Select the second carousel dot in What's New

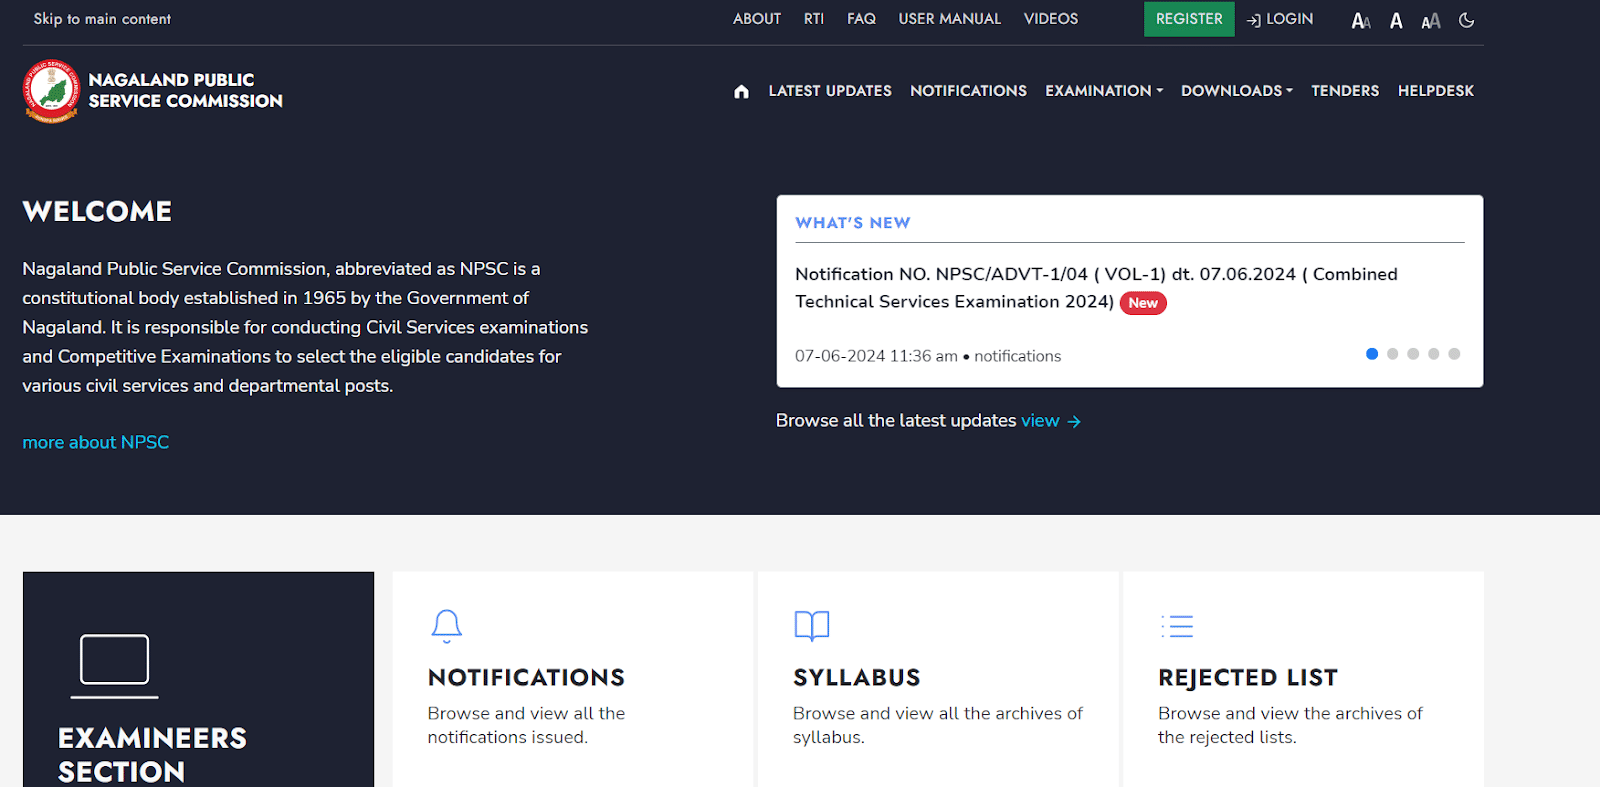[1392, 354]
